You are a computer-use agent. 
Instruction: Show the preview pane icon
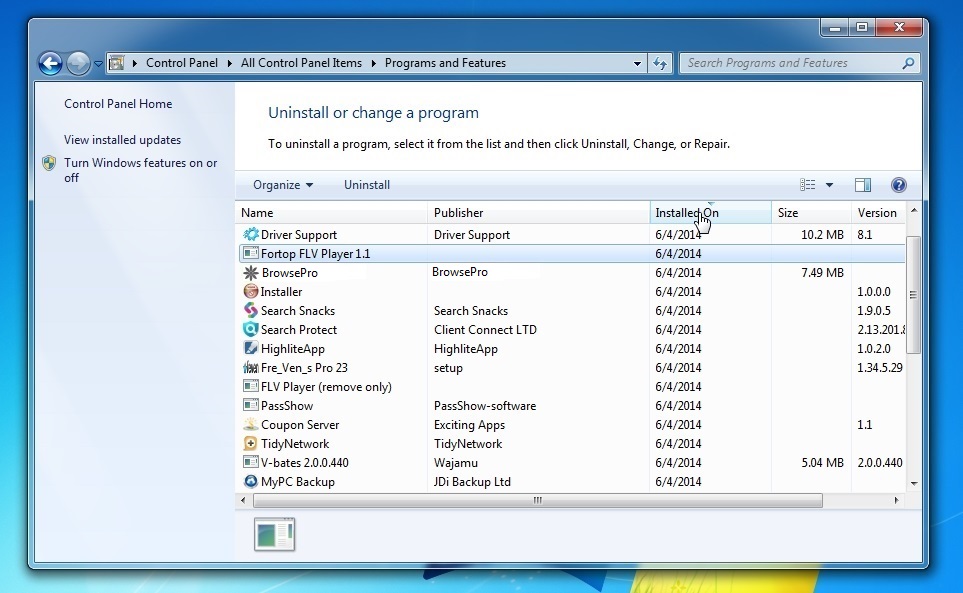[862, 184]
